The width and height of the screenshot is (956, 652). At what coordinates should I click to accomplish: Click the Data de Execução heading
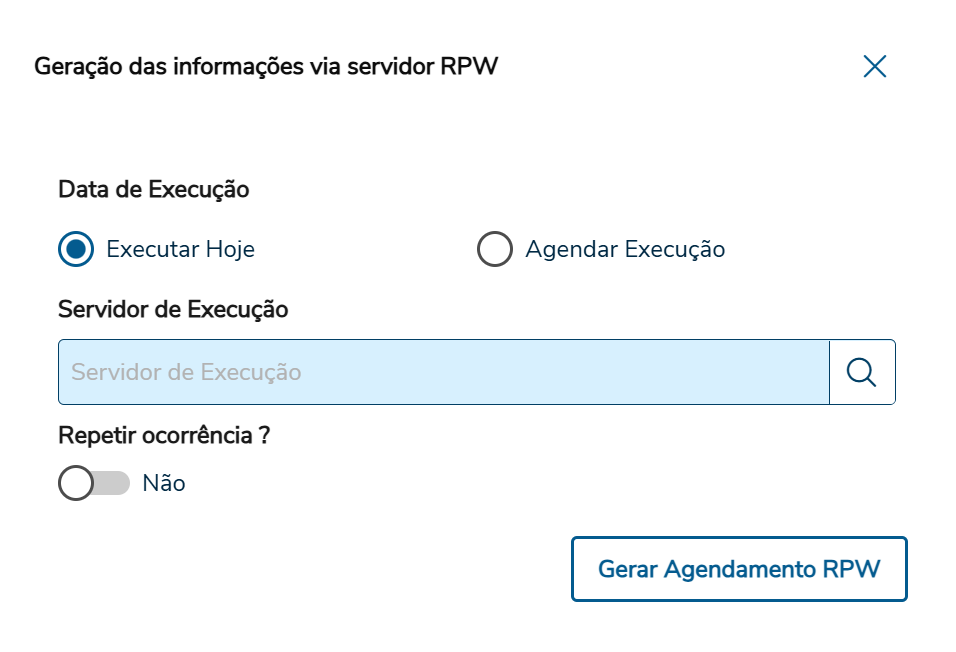click(154, 189)
